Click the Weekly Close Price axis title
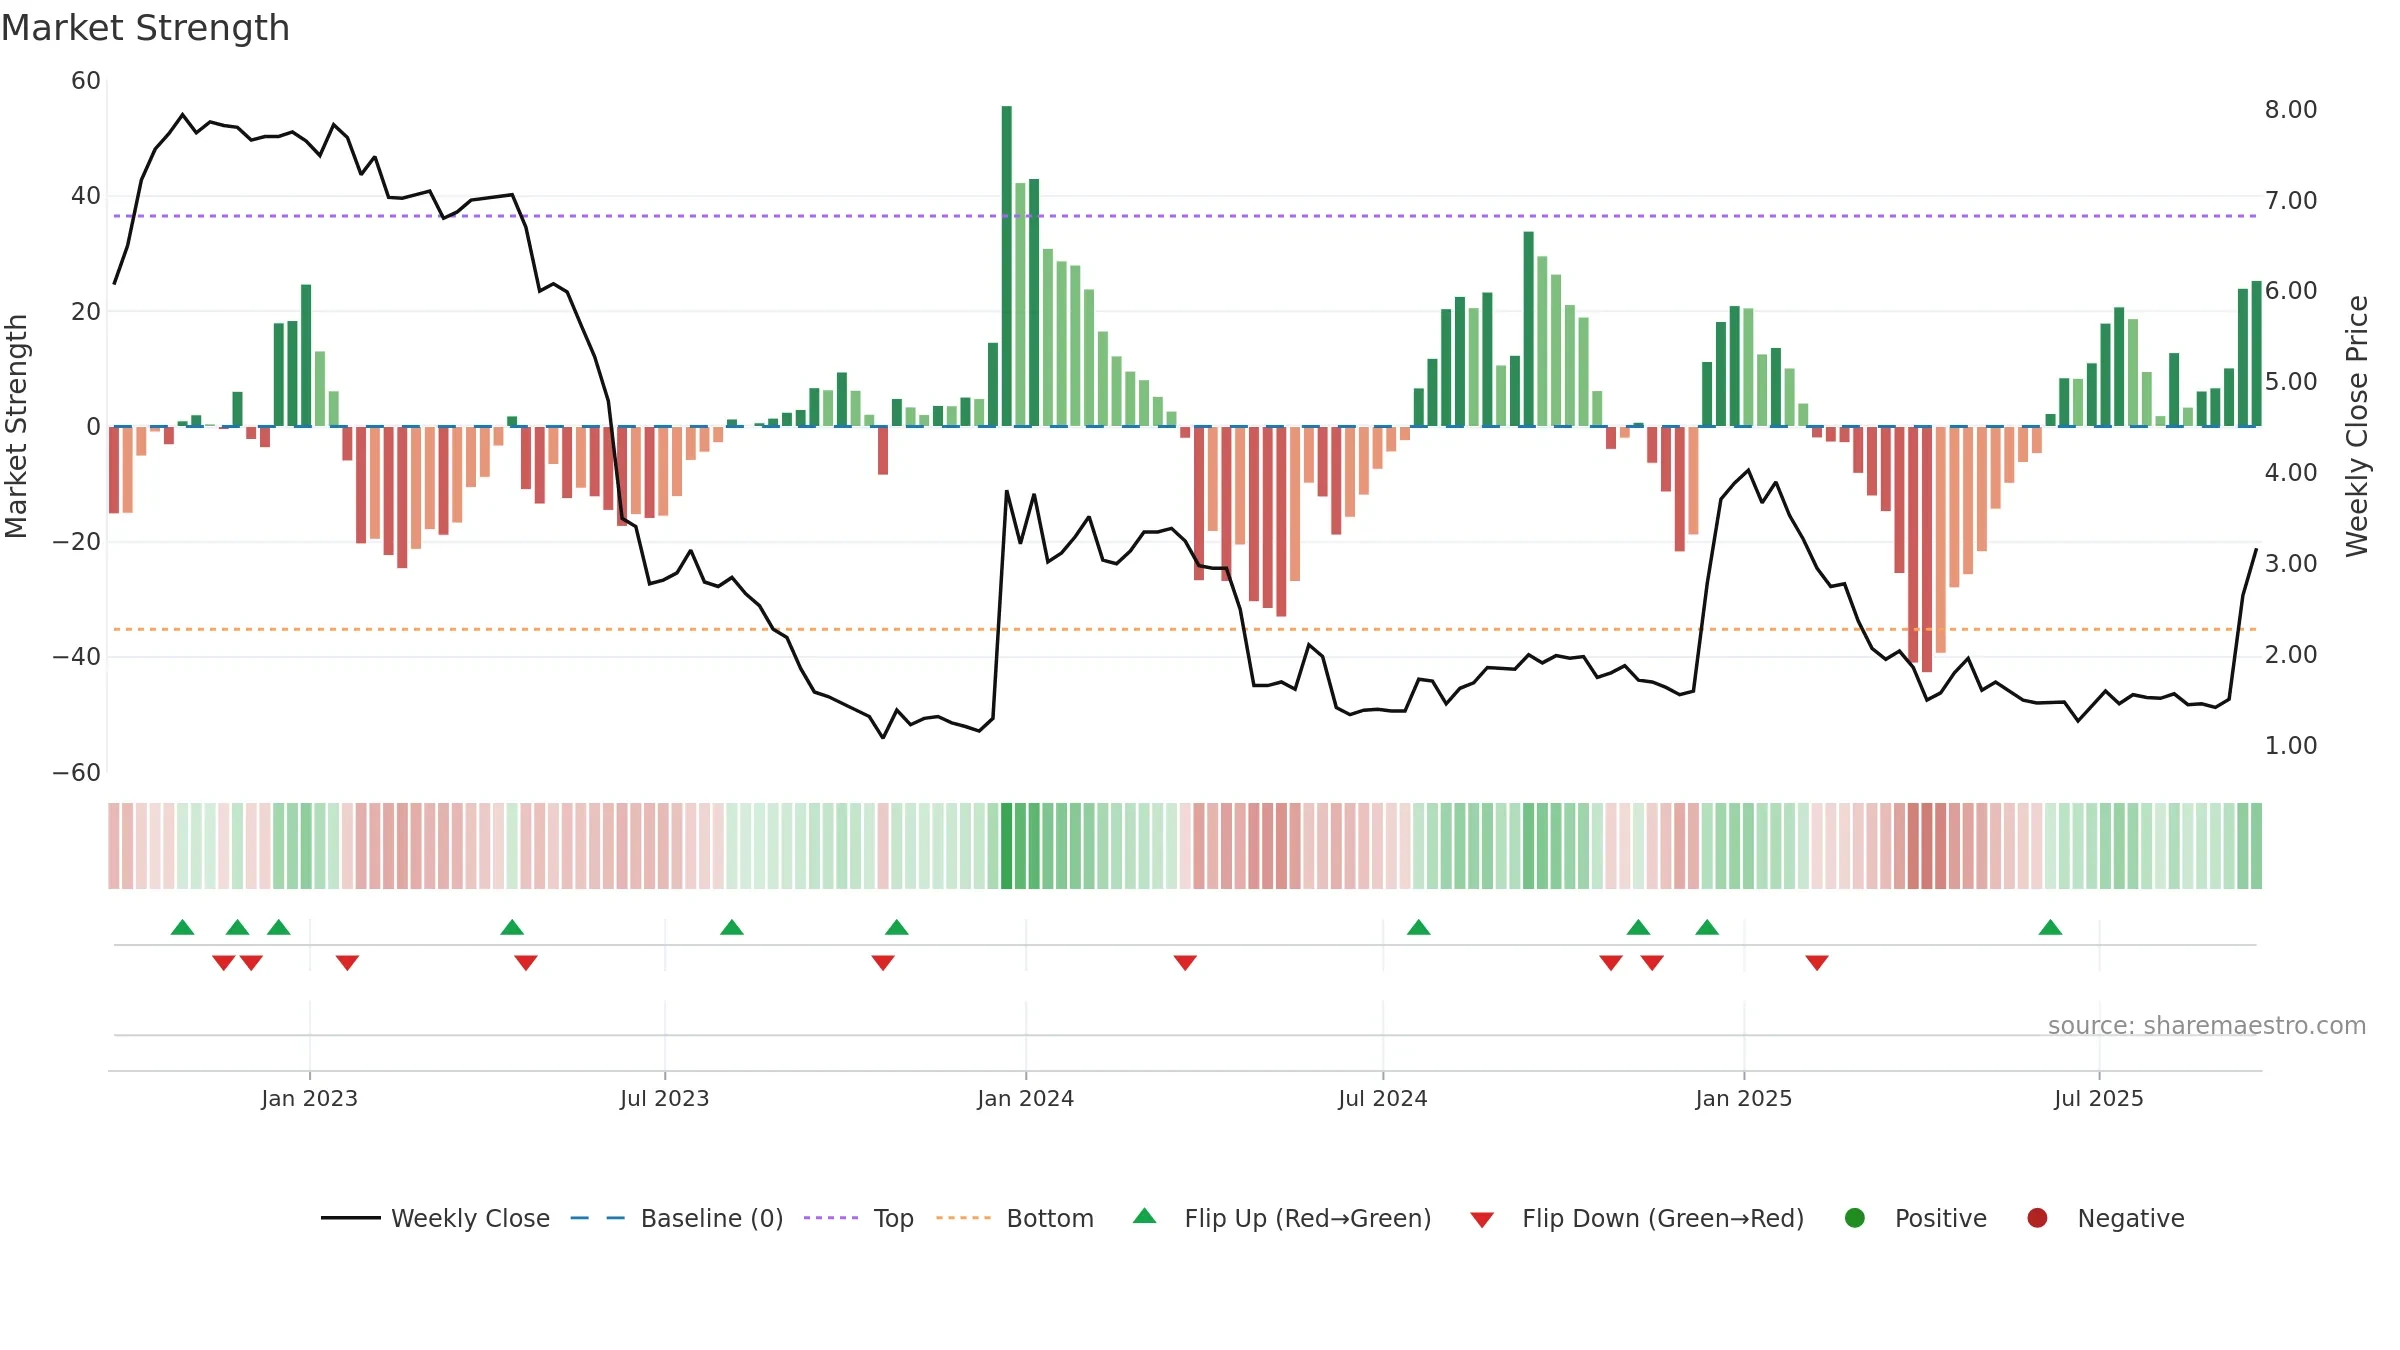The height and width of the screenshot is (1350, 2400). (2357, 426)
